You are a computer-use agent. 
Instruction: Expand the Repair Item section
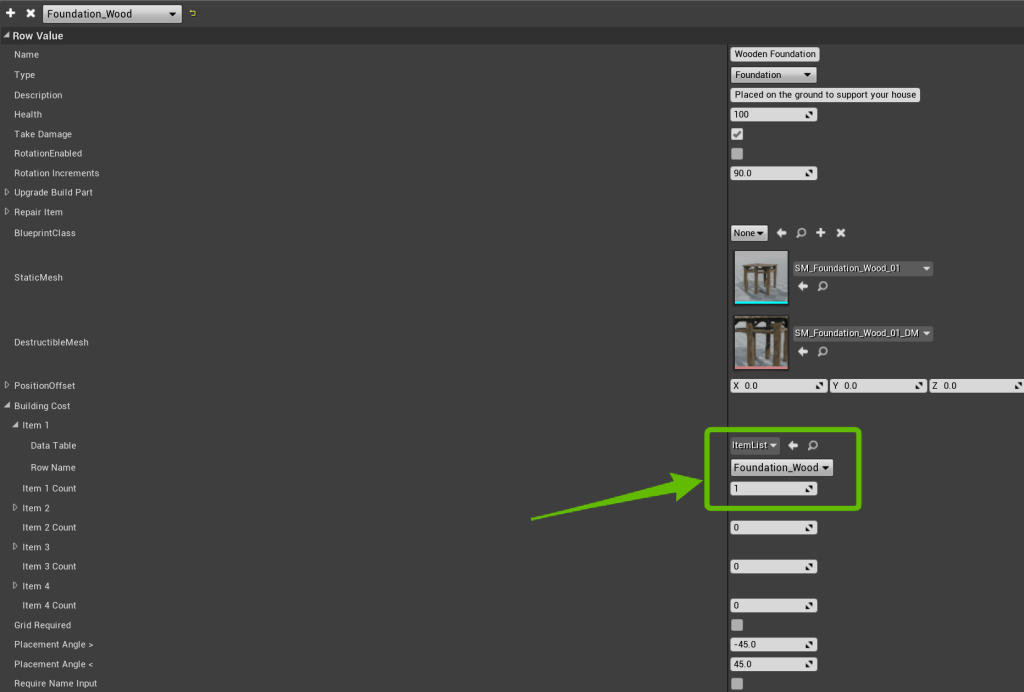pos(7,212)
